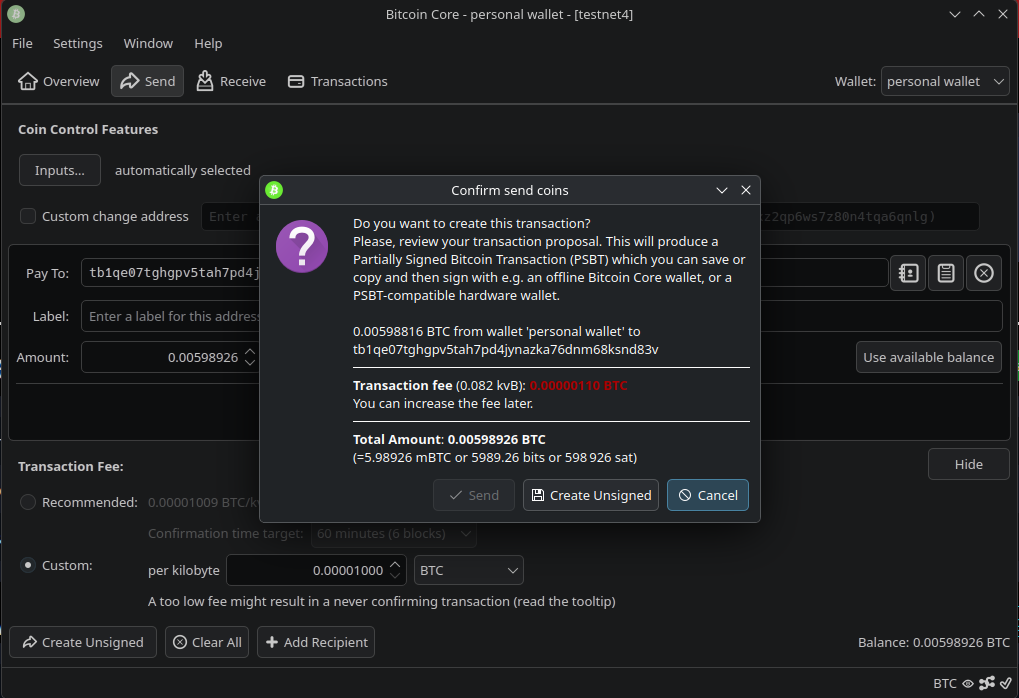The height and width of the screenshot is (698, 1019).
Task: Go to the Transactions tab
Action: pyautogui.click(x=338, y=81)
